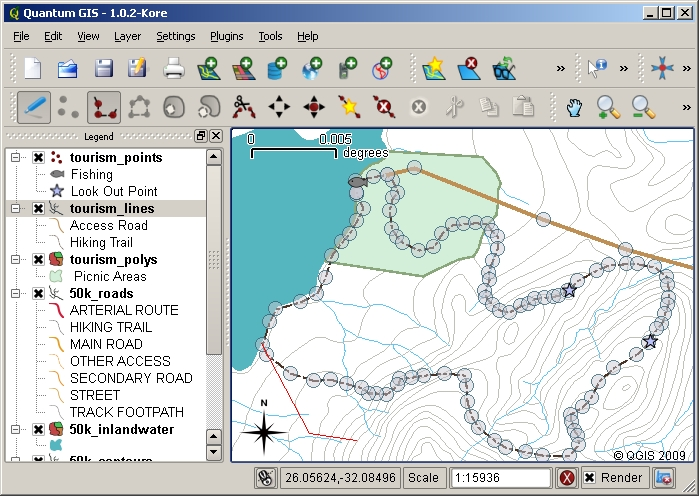Click the Print Composer printer icon
Image resolution: width=699 pixels, height=496 pixels.
[x=174, y=69]
